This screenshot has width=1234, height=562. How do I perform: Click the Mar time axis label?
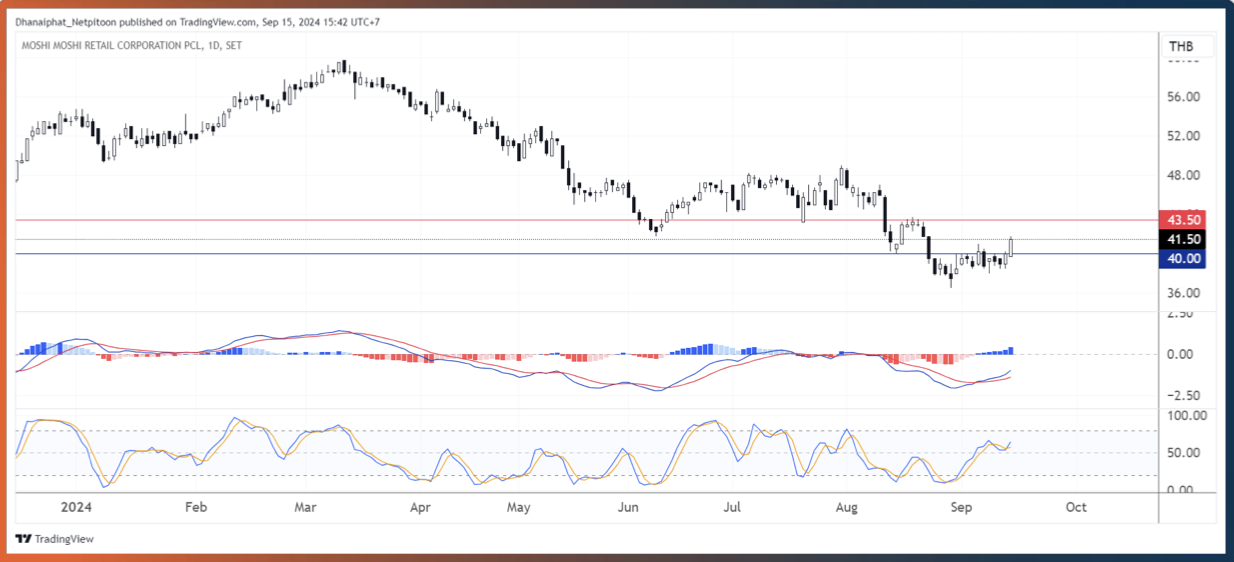click(x=304, y=507)
